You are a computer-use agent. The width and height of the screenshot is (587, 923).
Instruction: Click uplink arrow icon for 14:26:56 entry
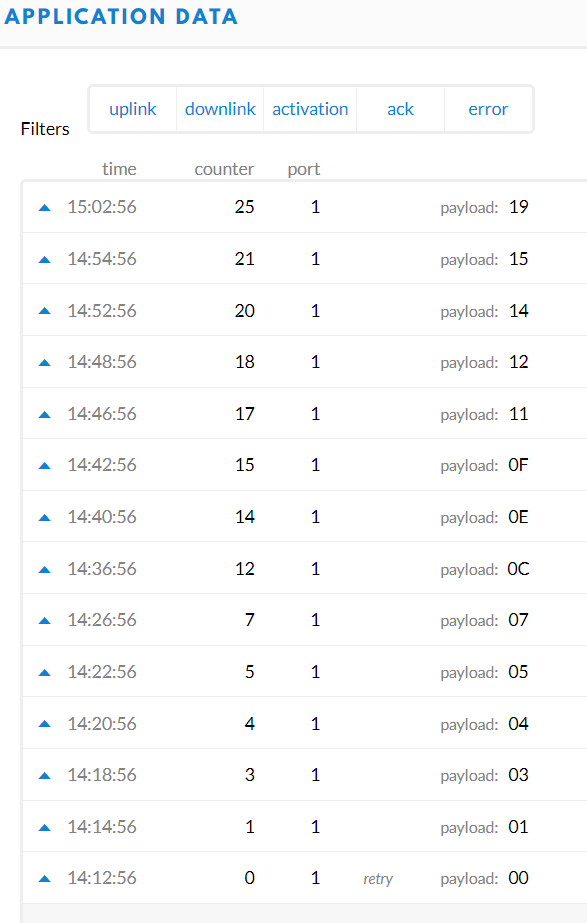click(44, 620)
